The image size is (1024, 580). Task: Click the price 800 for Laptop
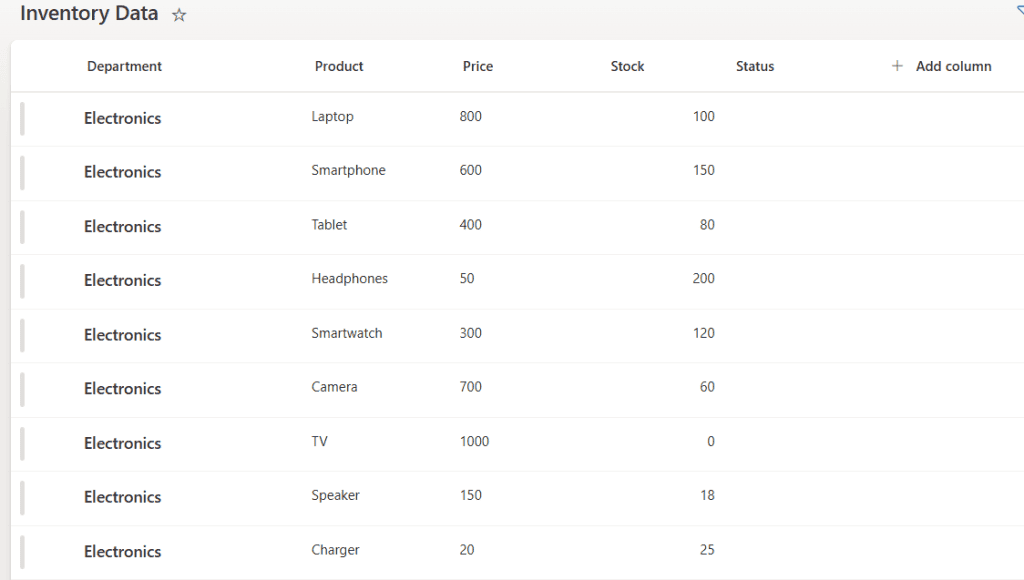pyautogui.click(x=471, y=116)
